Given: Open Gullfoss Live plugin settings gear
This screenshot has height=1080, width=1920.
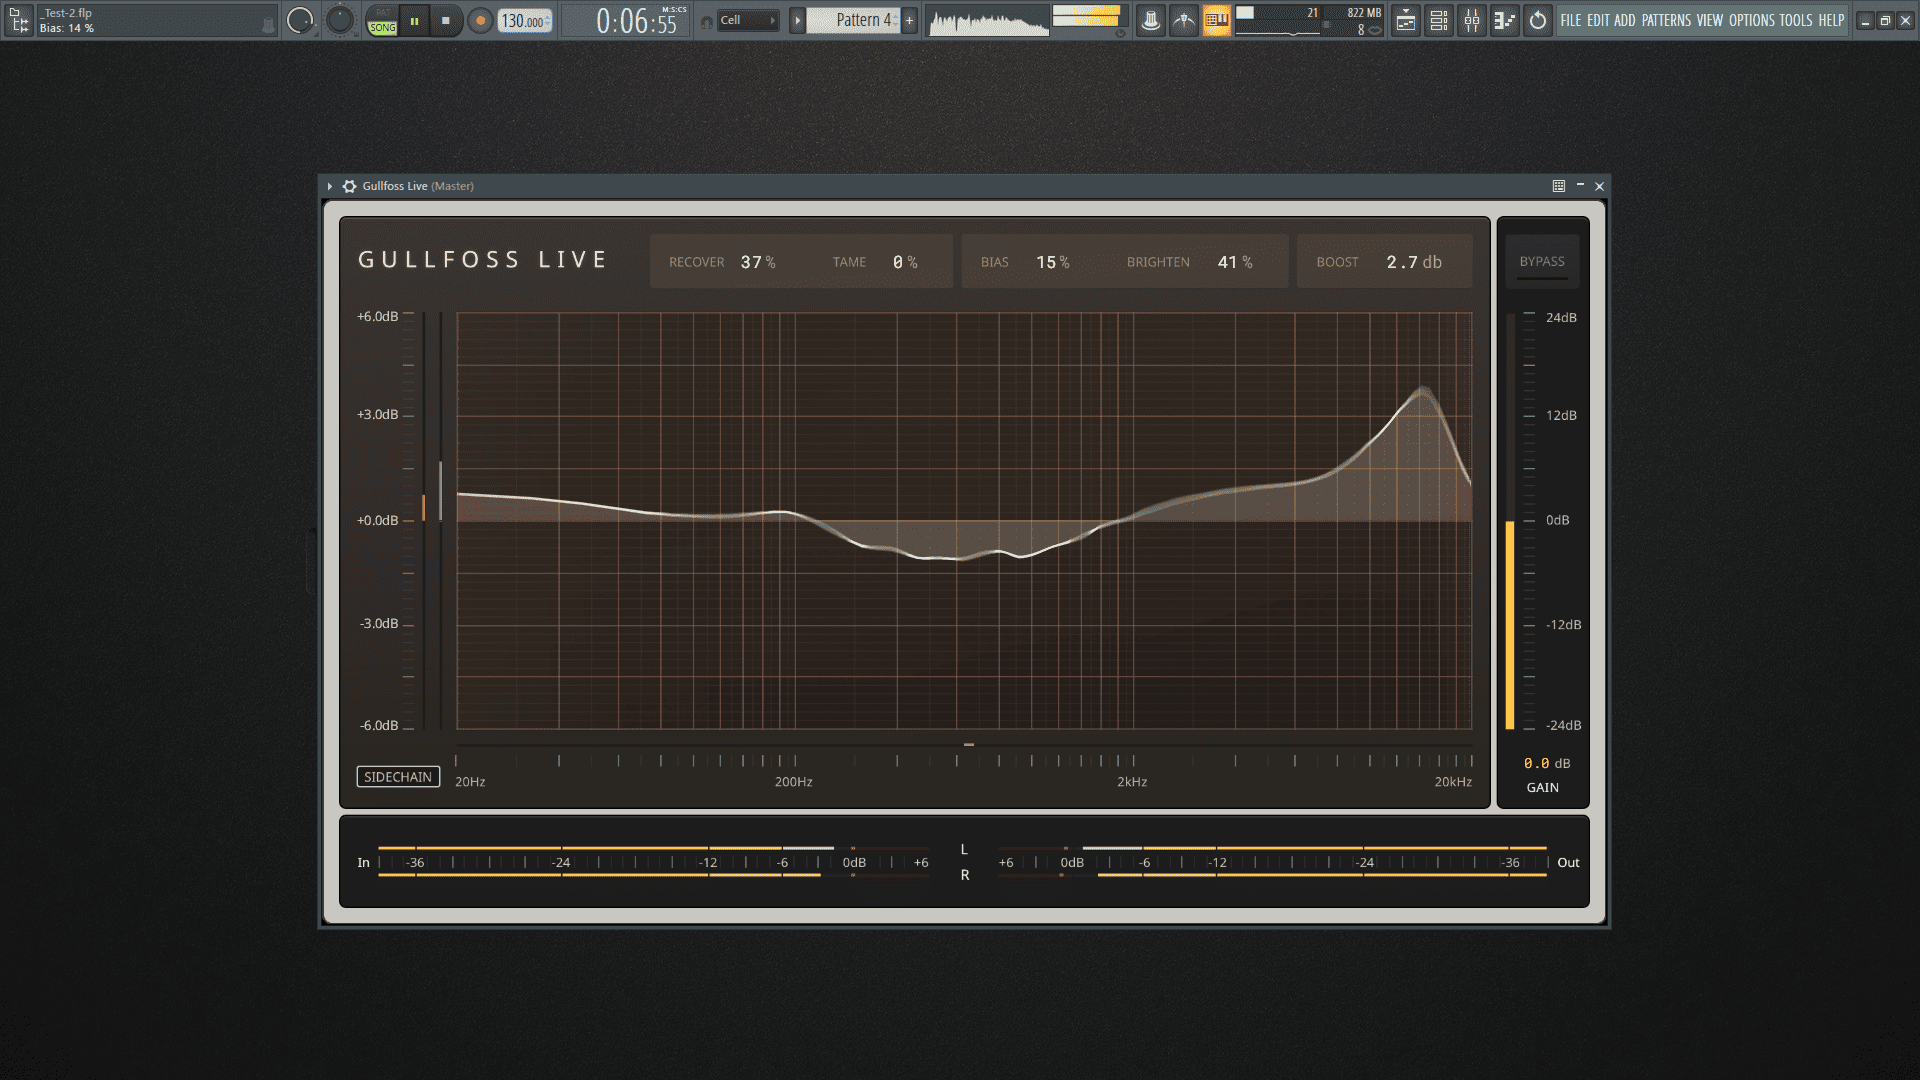Looking at the screenshot, I should pos(349,186).
